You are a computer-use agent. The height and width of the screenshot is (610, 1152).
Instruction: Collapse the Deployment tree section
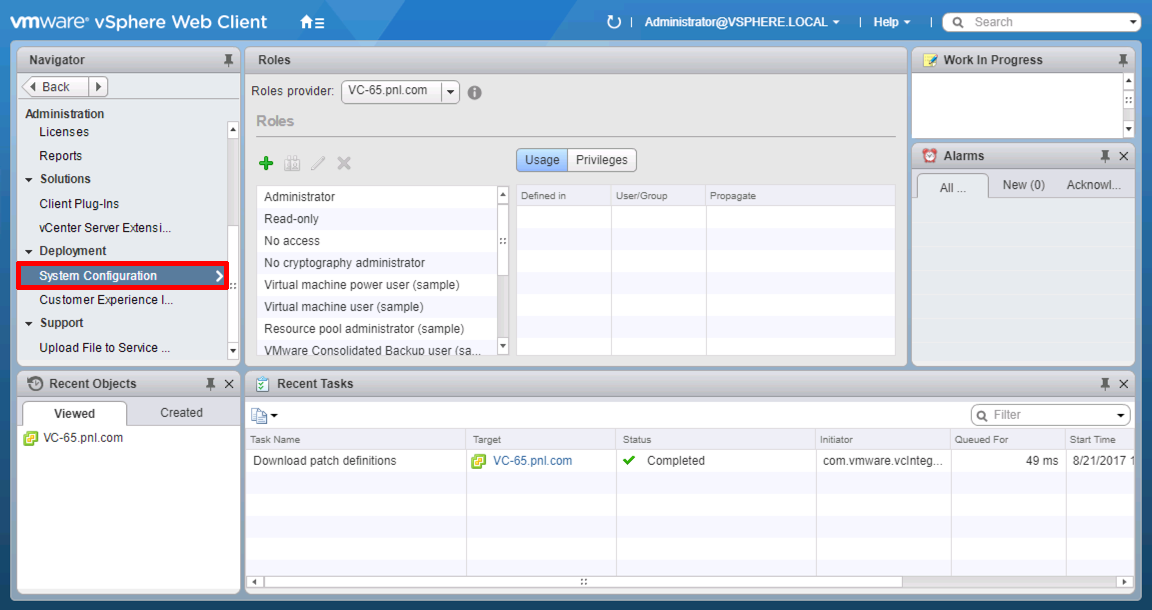29,251
